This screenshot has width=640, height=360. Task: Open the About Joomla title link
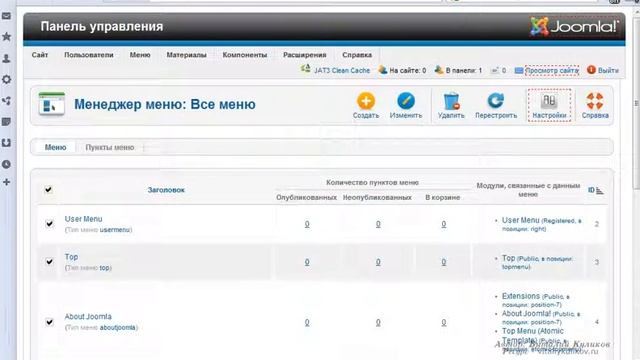(x=88, y=316)
